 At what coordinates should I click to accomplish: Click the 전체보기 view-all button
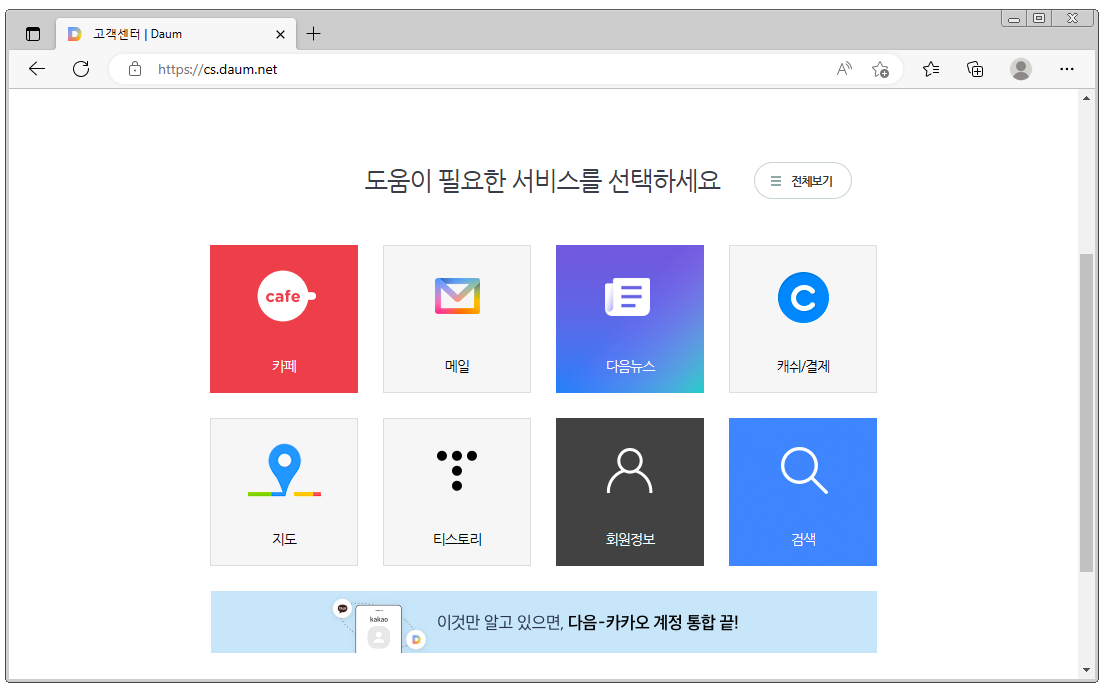803,181
